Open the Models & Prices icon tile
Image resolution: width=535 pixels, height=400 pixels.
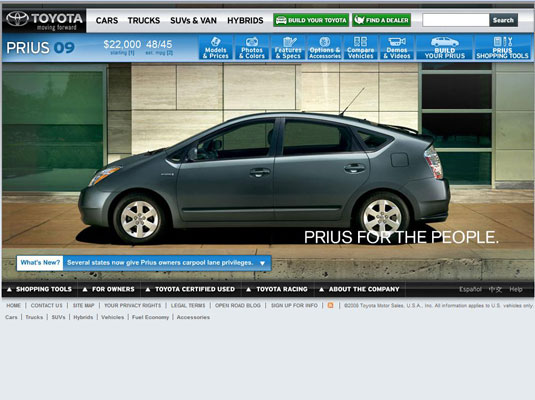point(216,47)
